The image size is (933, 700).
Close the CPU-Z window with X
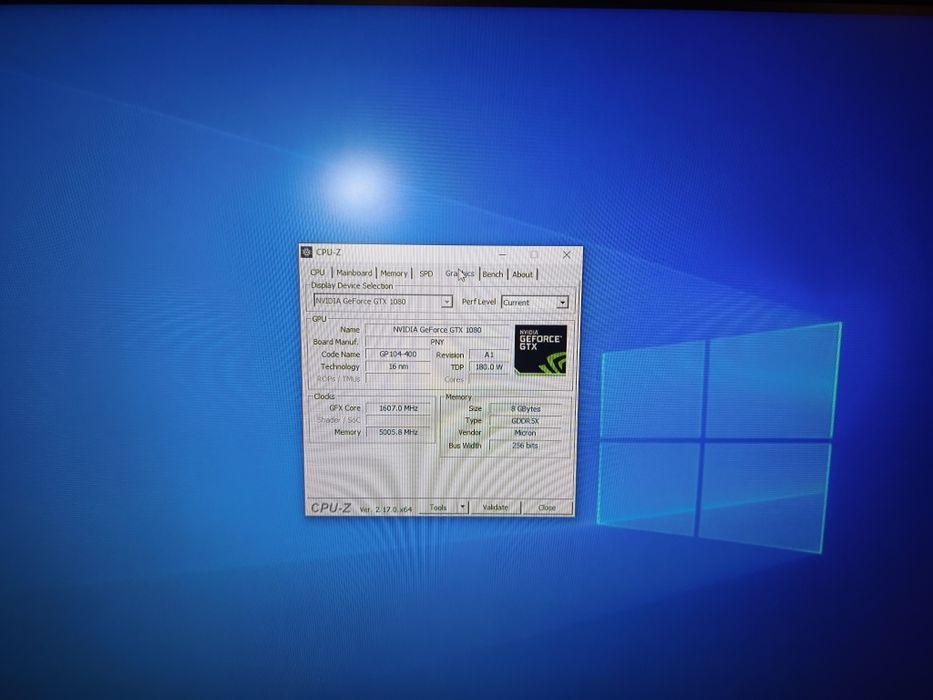point(566,255)
